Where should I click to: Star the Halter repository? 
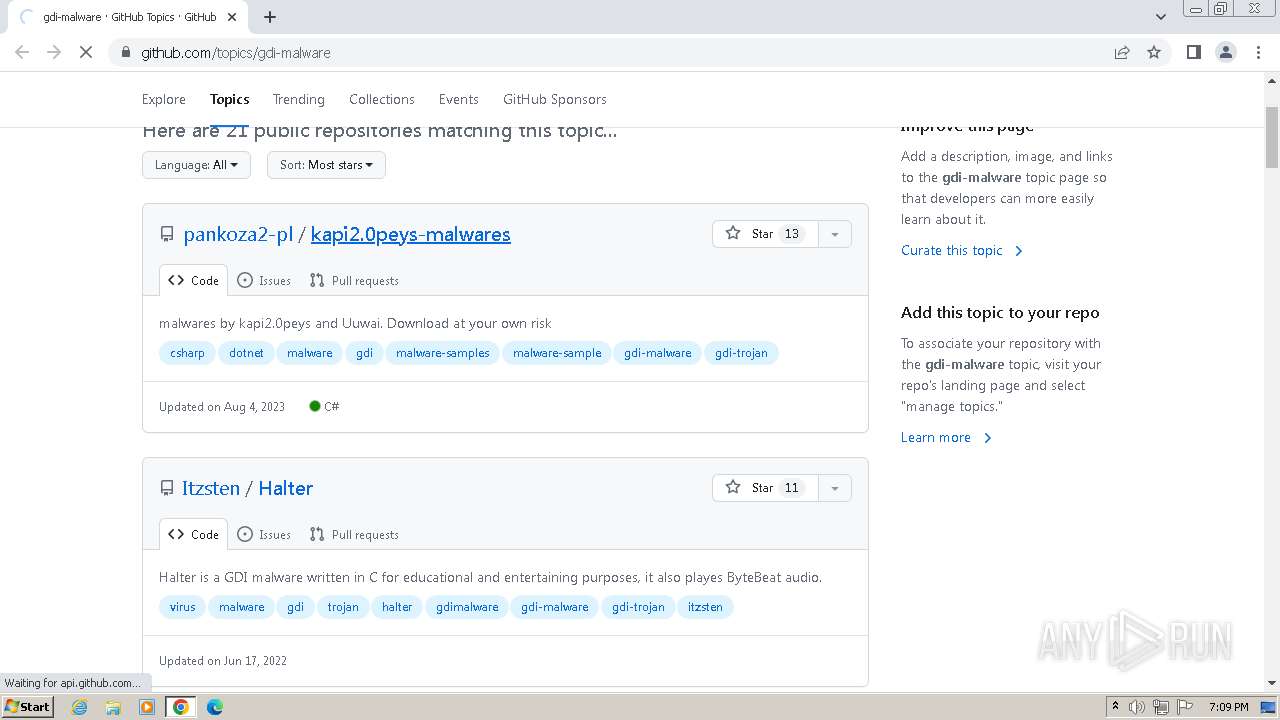pos(765,488)
